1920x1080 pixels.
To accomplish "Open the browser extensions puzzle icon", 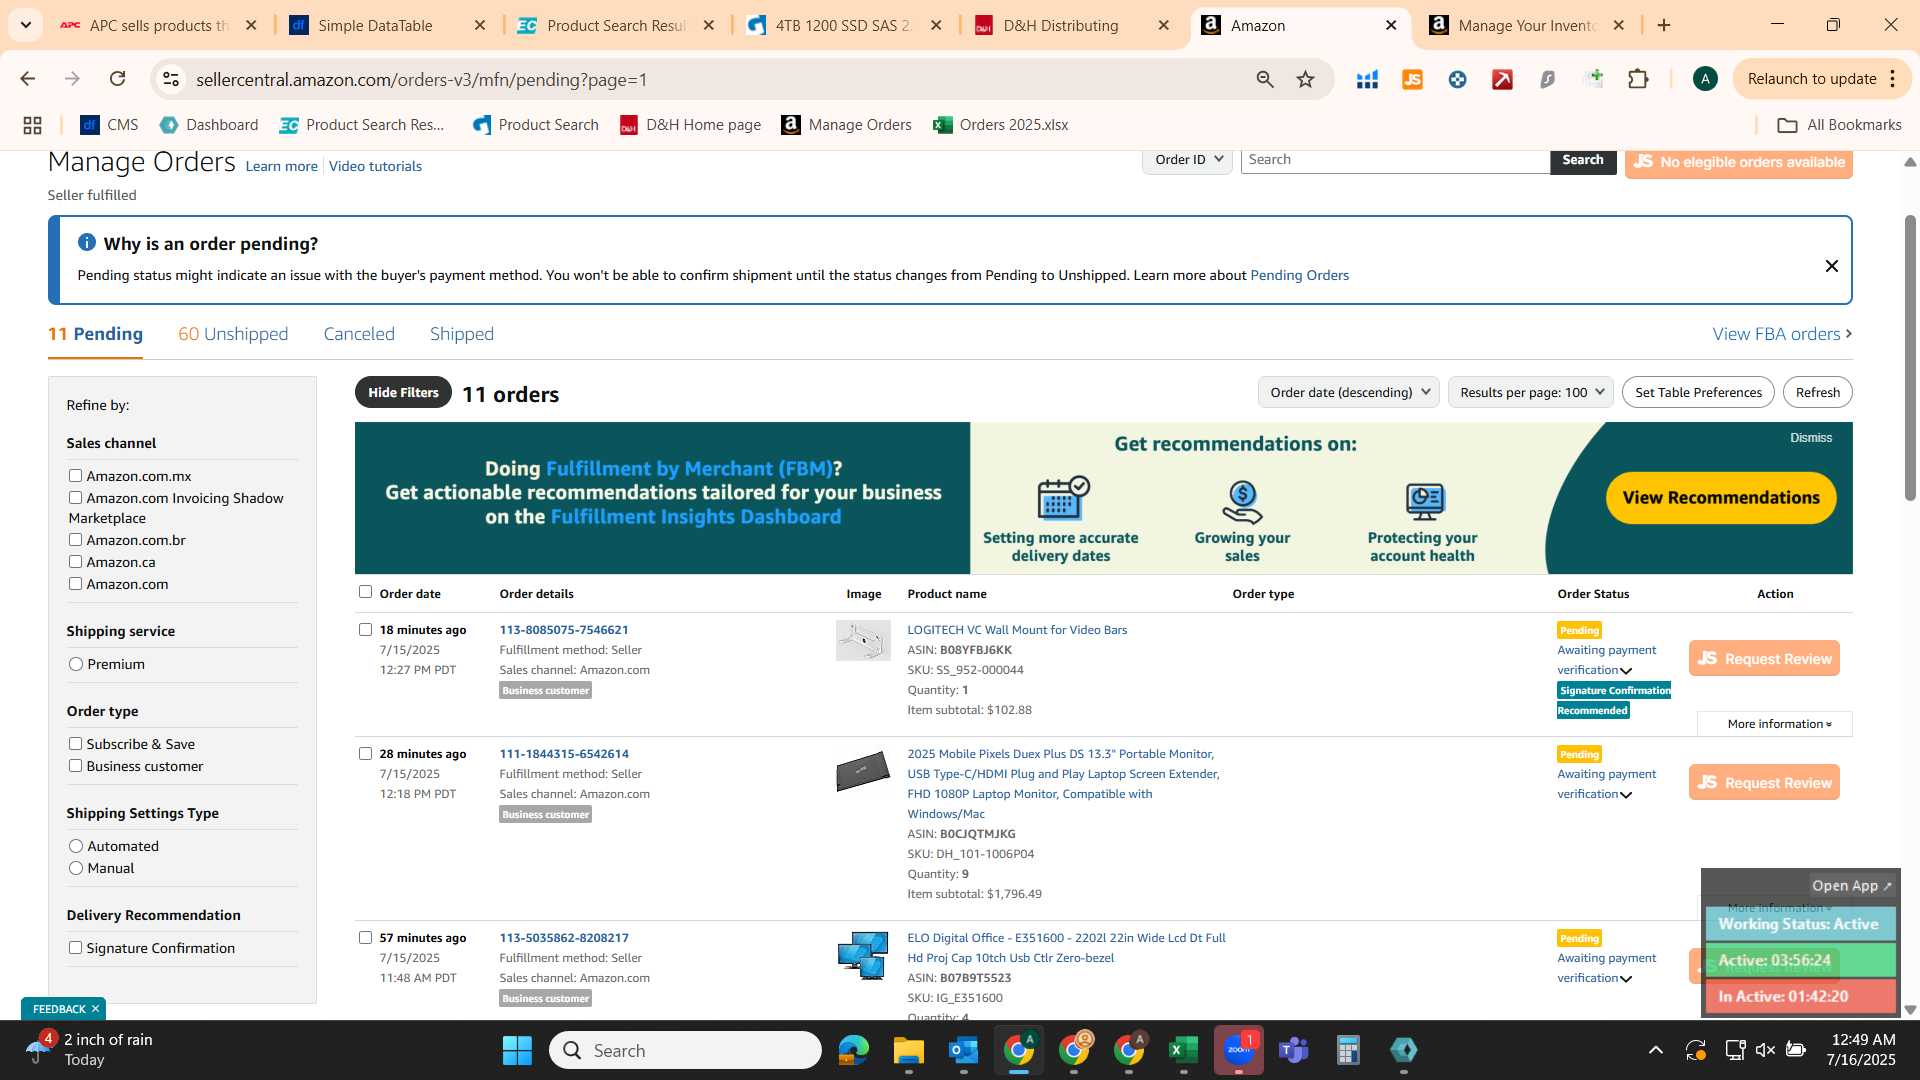I will 1638,79.
